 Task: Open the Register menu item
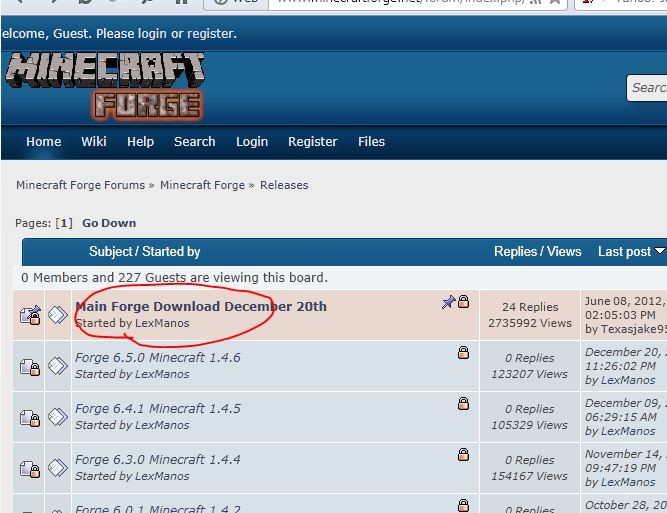coord(313,142)
